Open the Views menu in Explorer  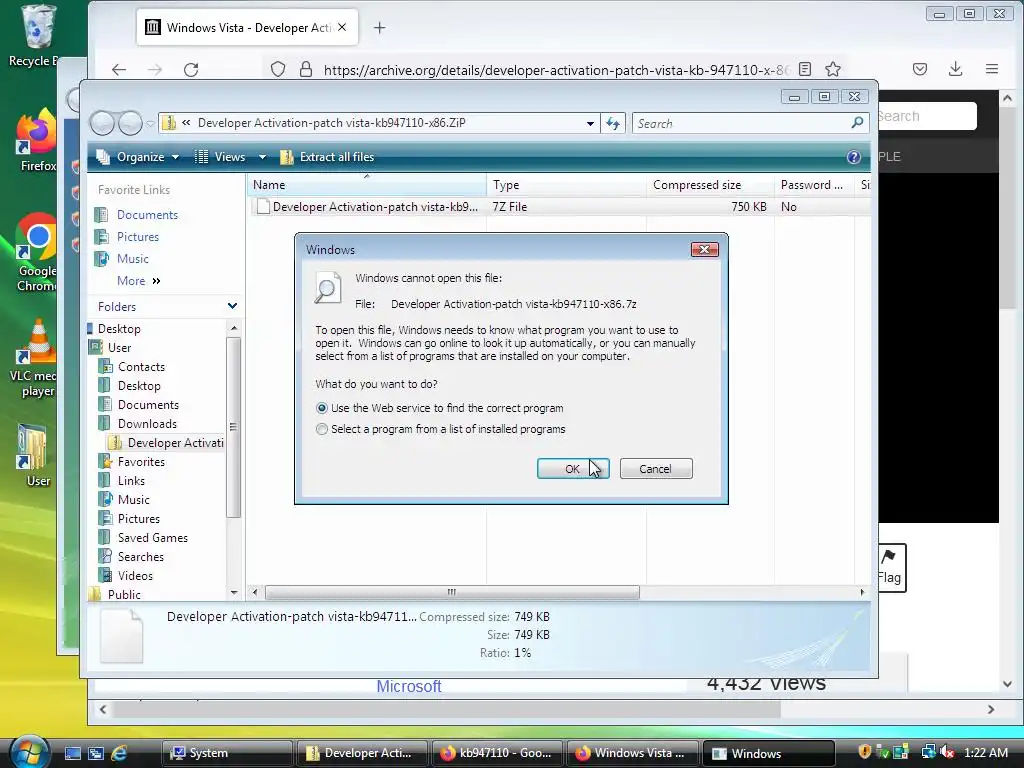222,157
